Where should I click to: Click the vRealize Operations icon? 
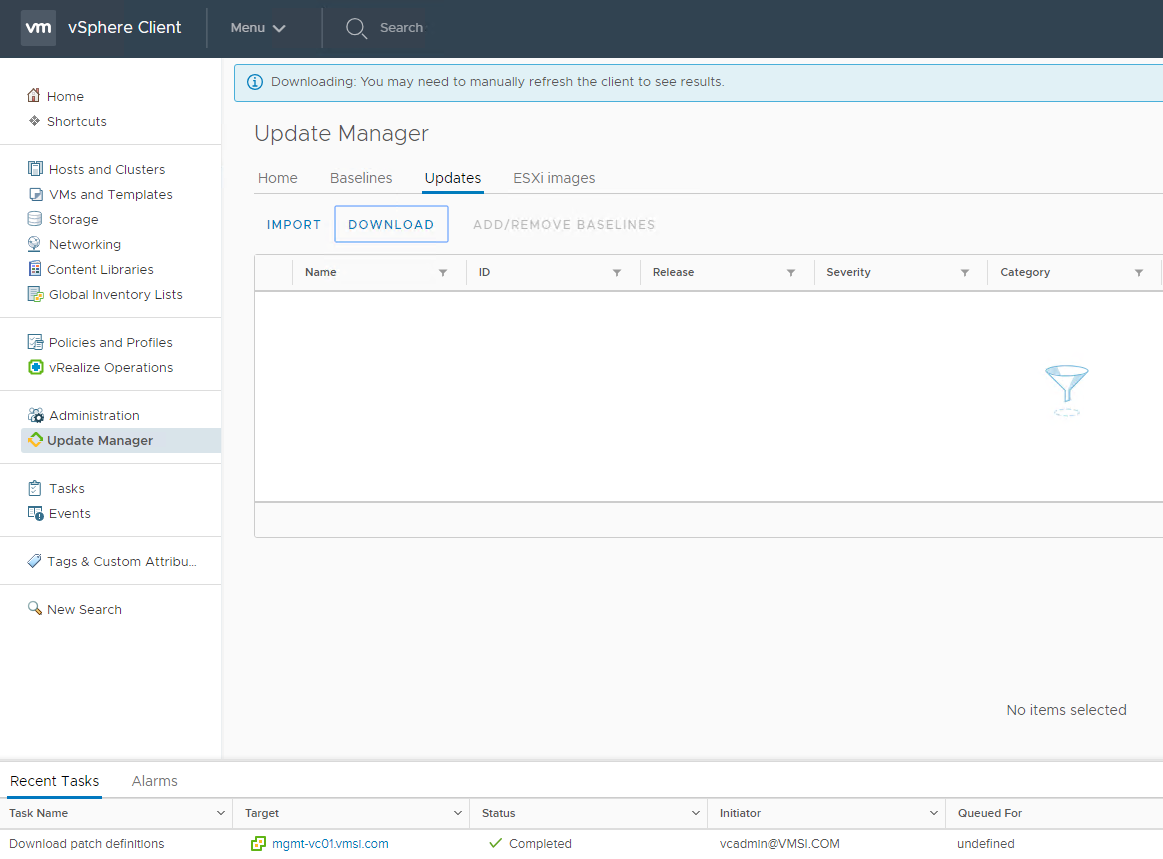click(x=36, y=367)
